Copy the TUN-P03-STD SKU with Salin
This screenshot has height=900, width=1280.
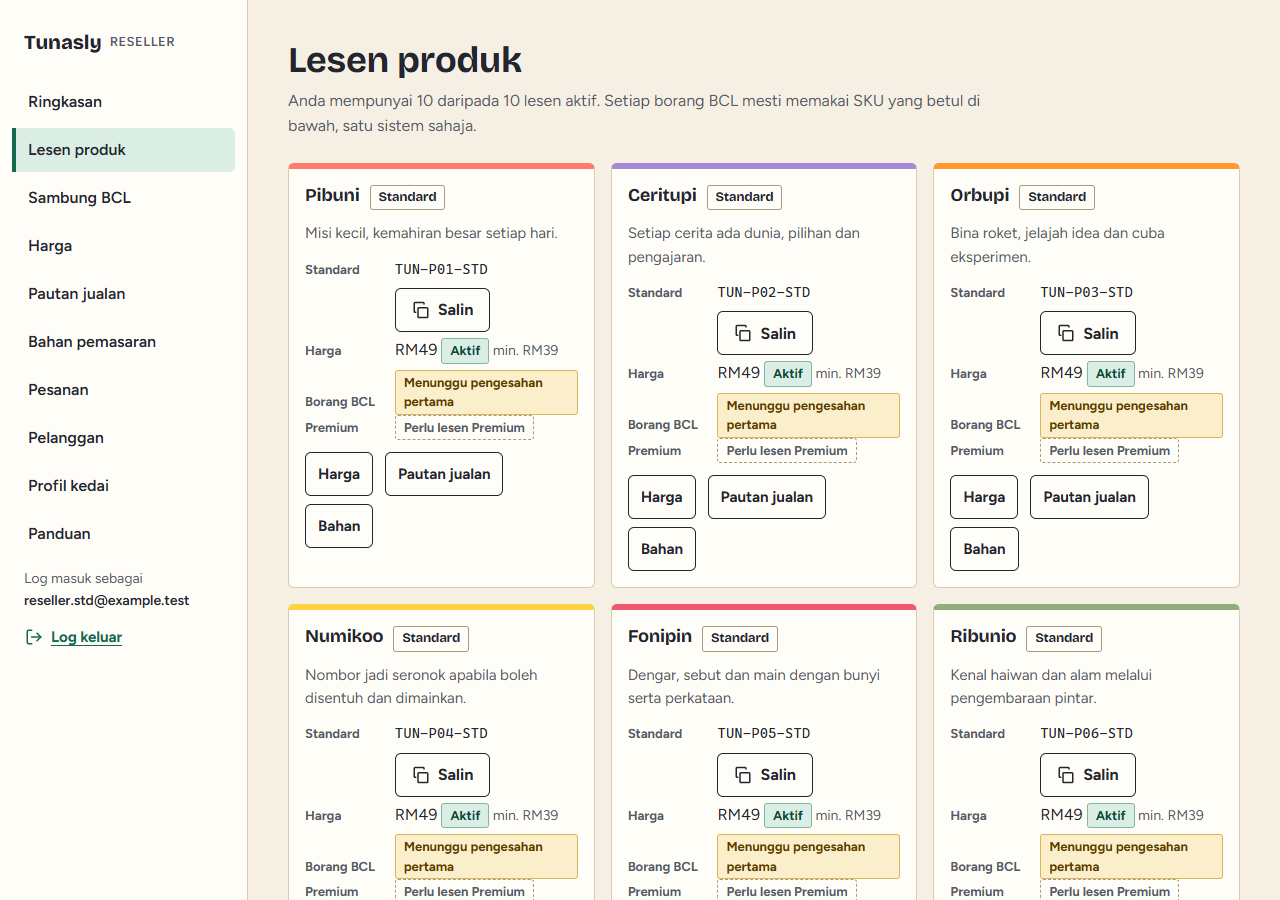(1088, 333)
